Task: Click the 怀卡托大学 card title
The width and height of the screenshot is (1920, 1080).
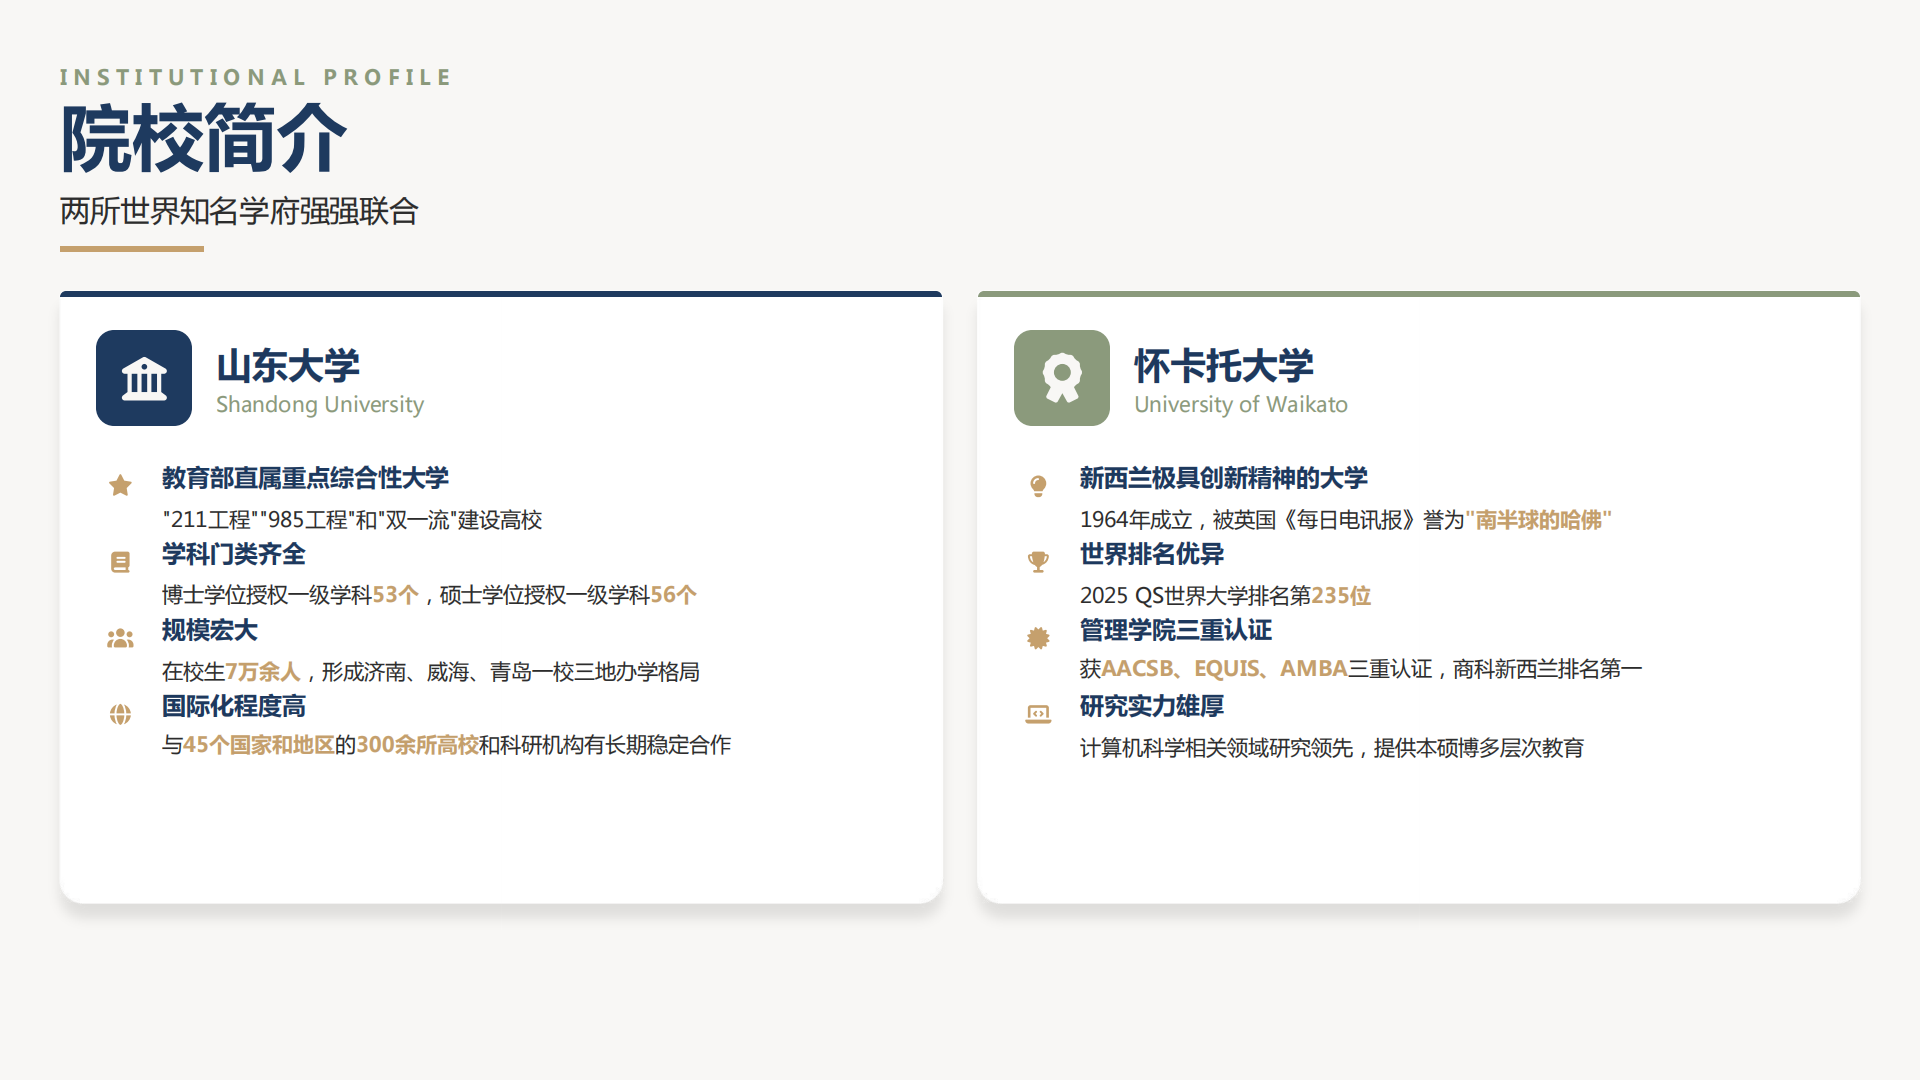Action: point(1224,366)
